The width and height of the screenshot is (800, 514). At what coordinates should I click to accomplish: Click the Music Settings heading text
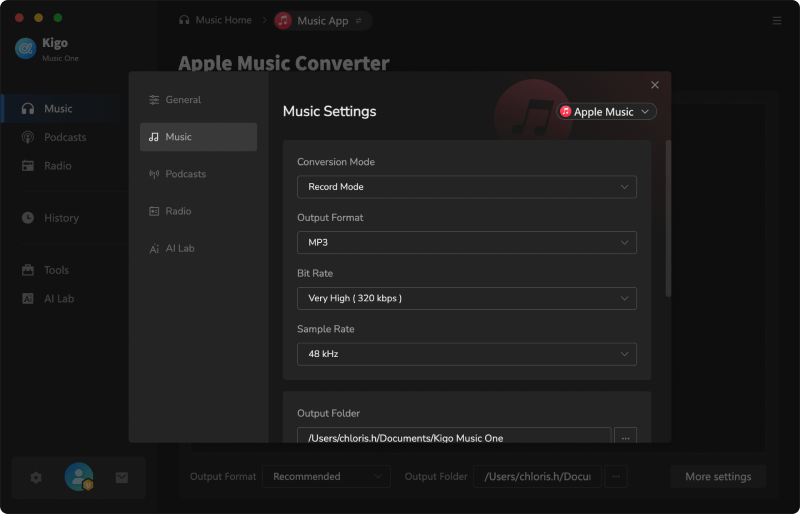click(x=329, y=111)
